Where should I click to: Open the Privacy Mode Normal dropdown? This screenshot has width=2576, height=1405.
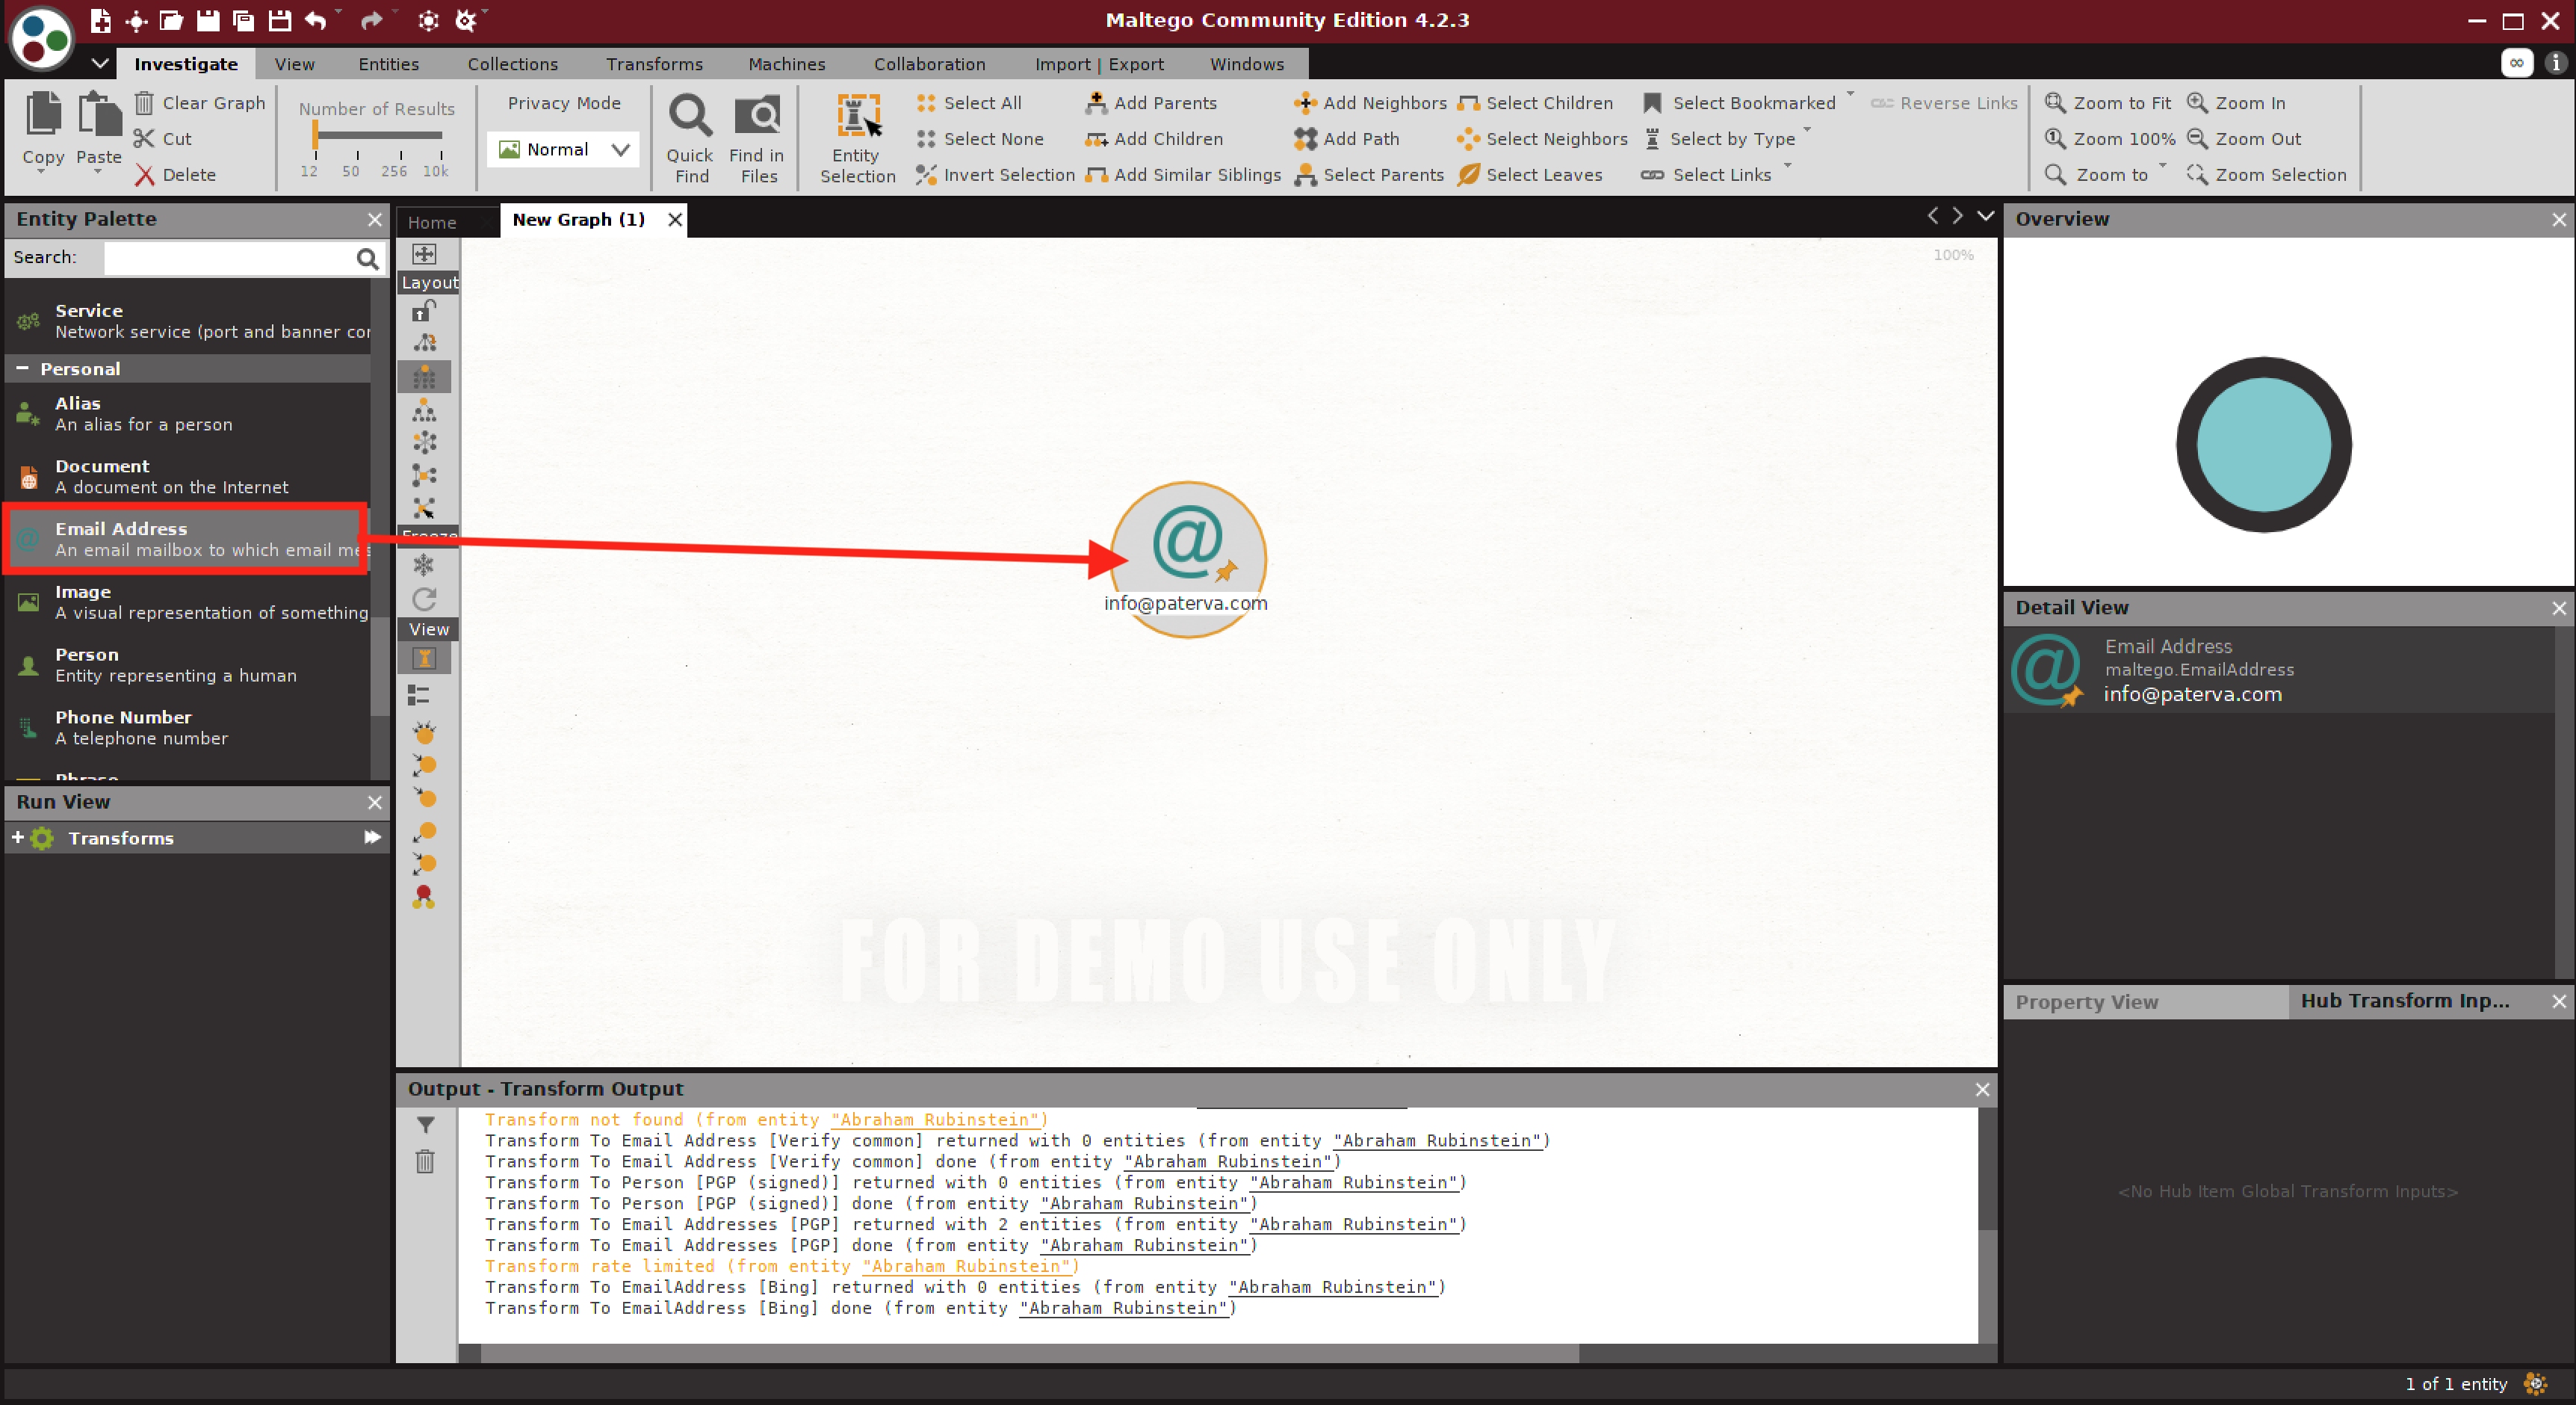(x=564, y=150)
